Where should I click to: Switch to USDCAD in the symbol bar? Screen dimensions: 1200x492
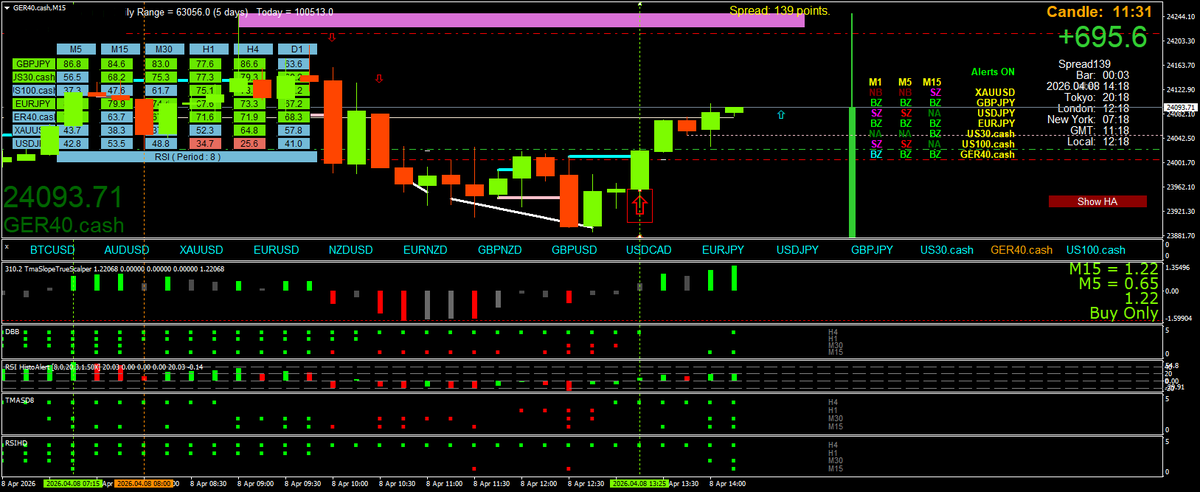[650, 250]
